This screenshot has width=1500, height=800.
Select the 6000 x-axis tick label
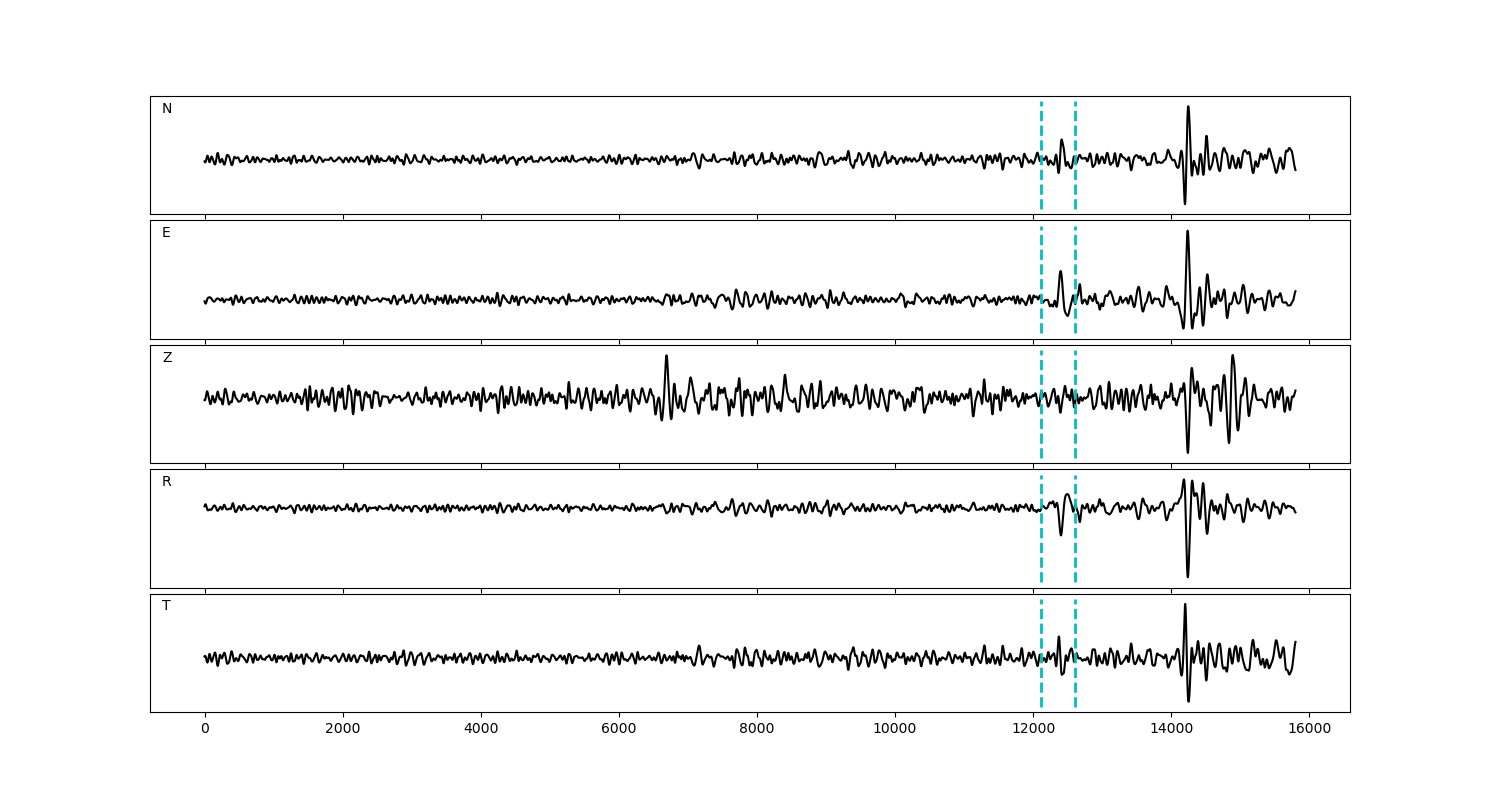tap(619, 730)
